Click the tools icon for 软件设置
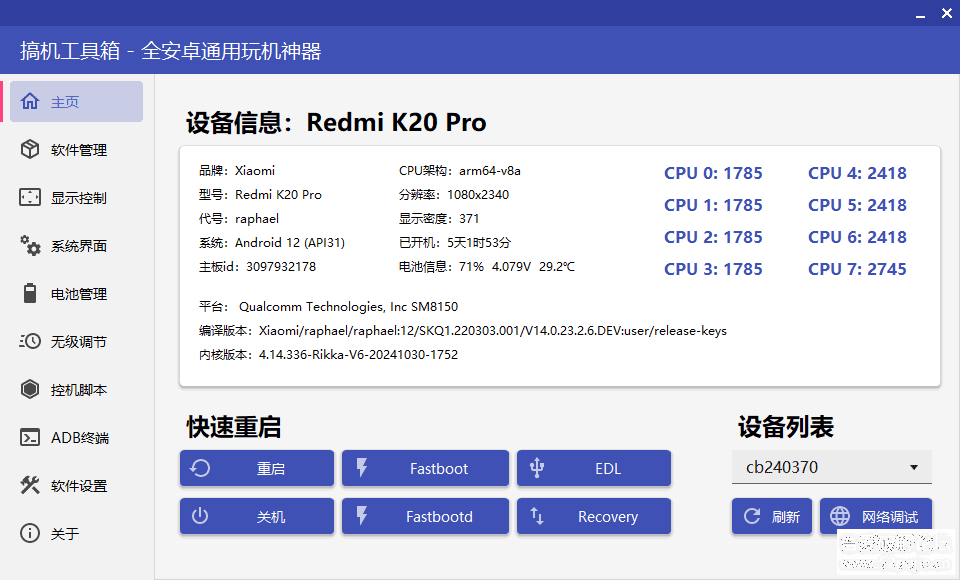The image size is (960, 580). click(29, 485)
